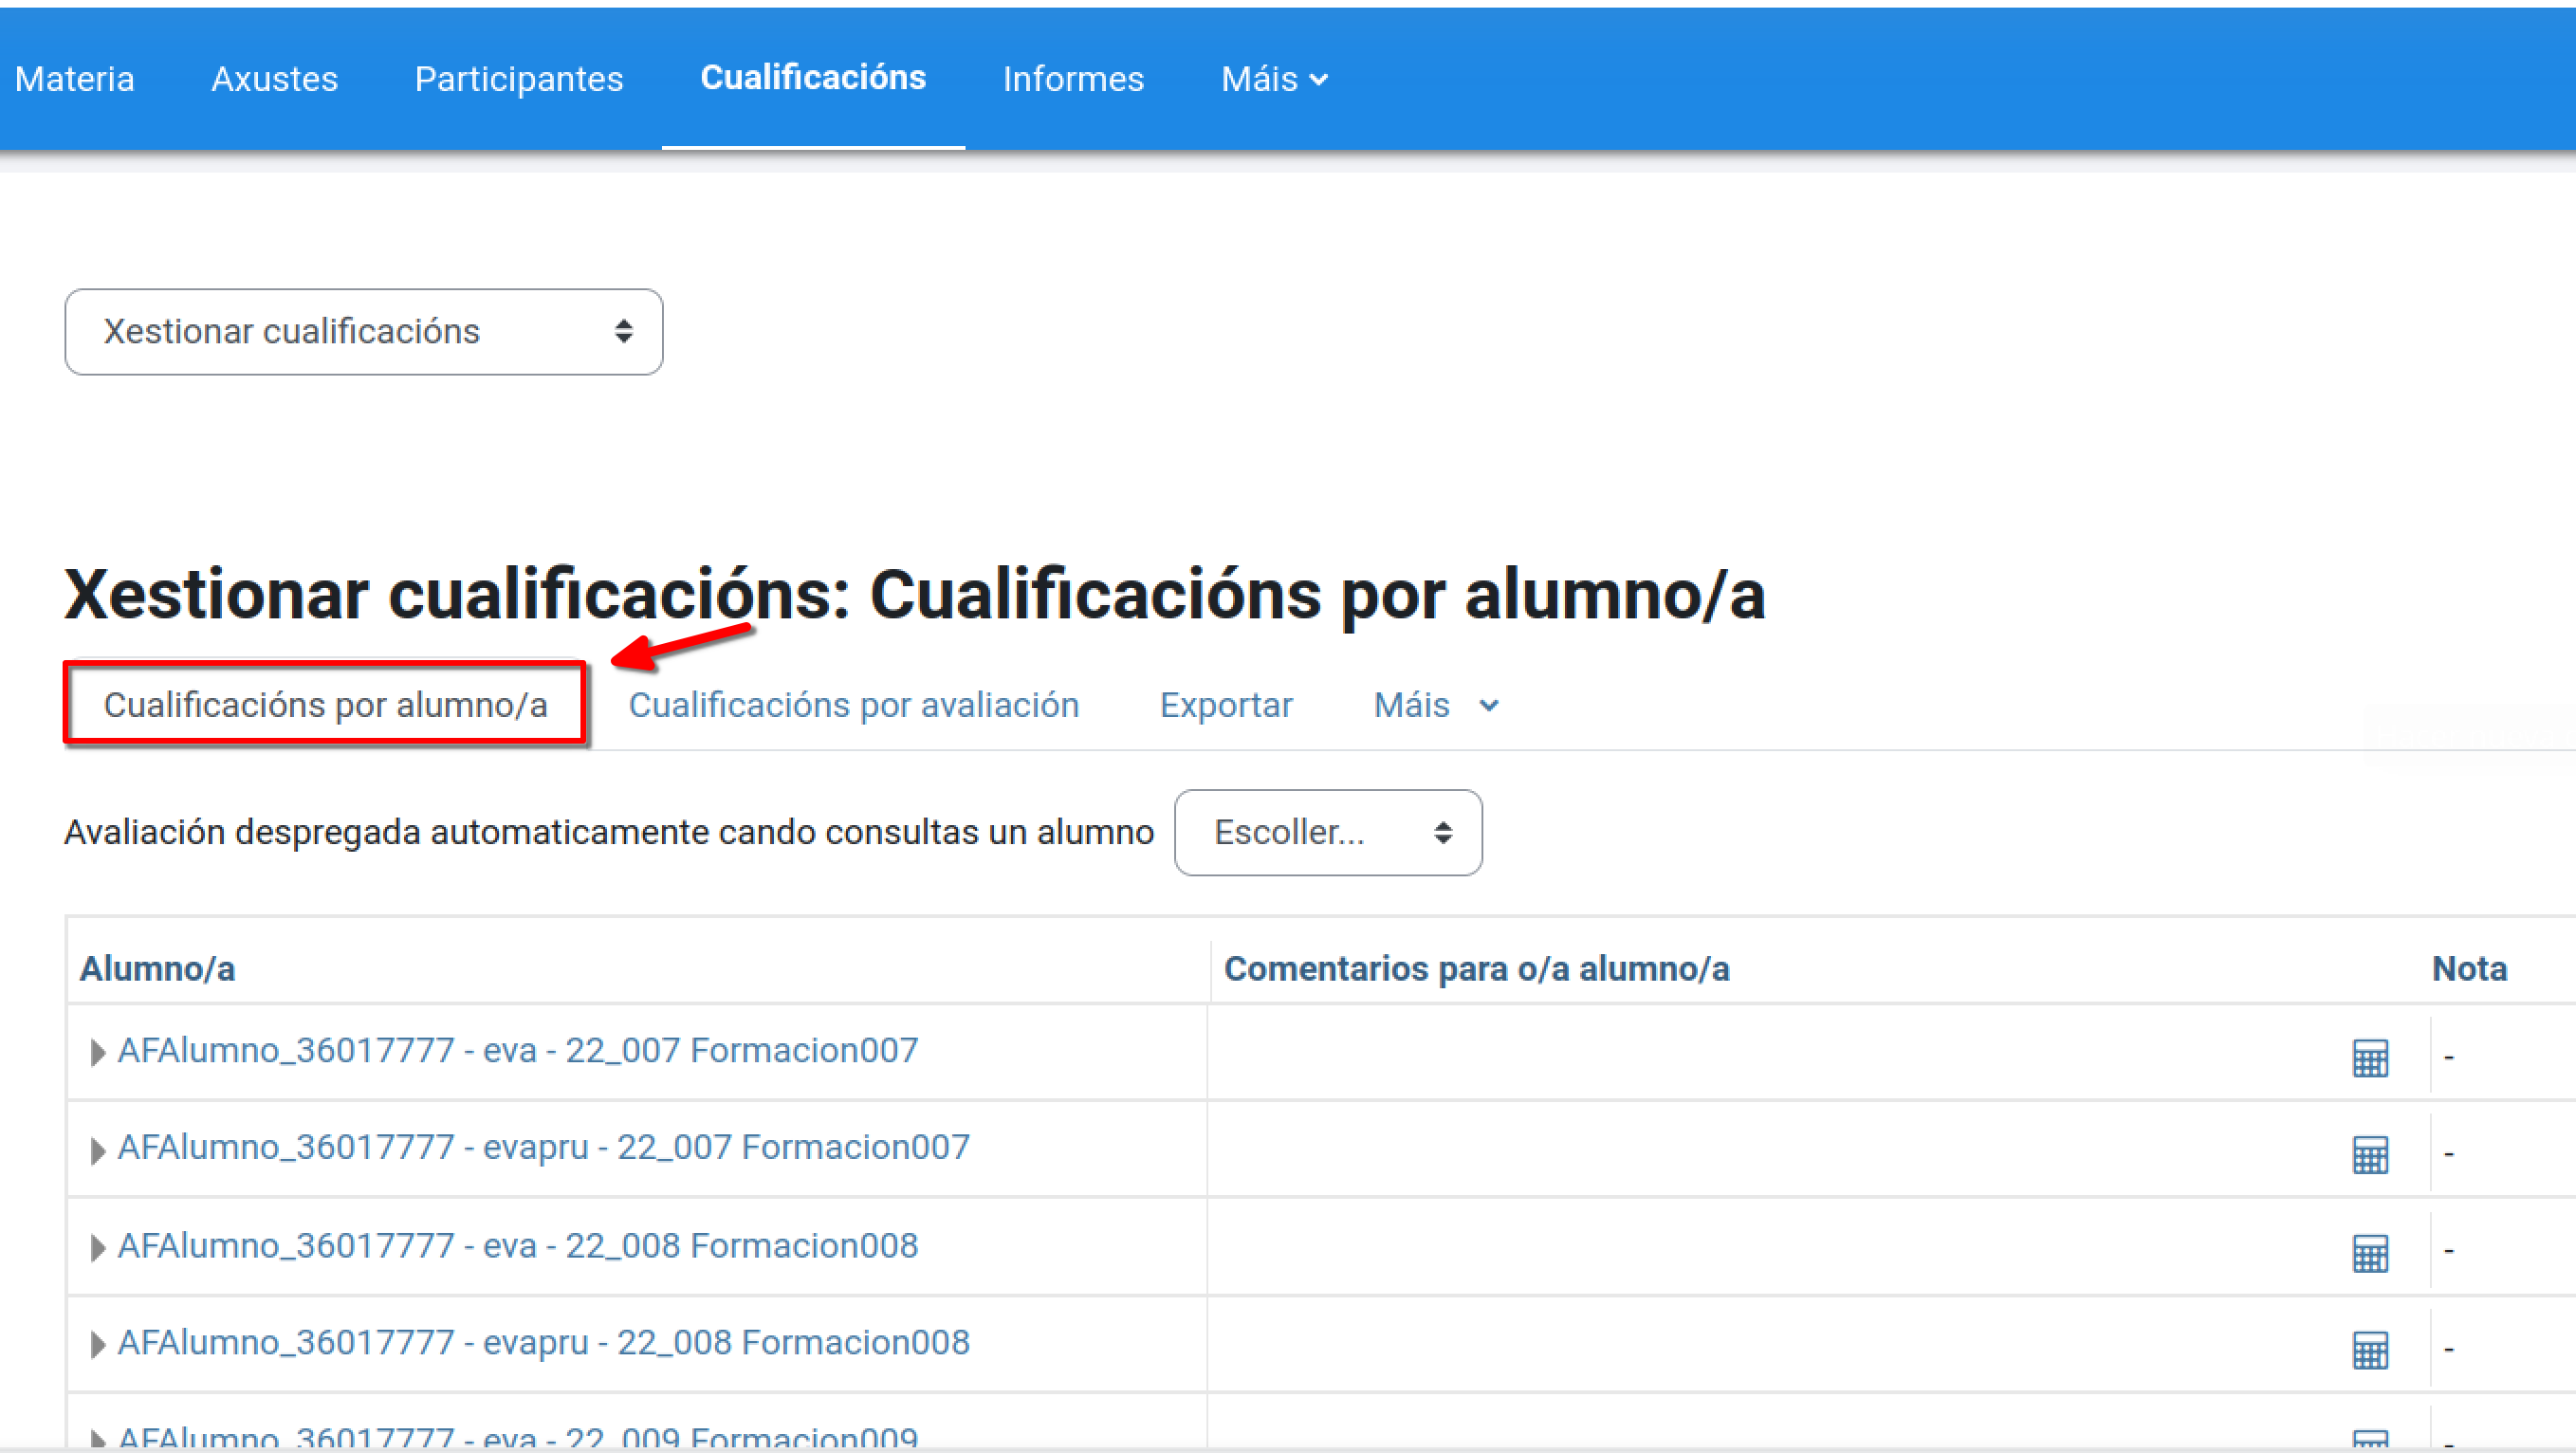Expand the evapru 22_008 Formacion008 row
The width and height of the screenshot is (2576, 1453).
[x=97, y=1344]
